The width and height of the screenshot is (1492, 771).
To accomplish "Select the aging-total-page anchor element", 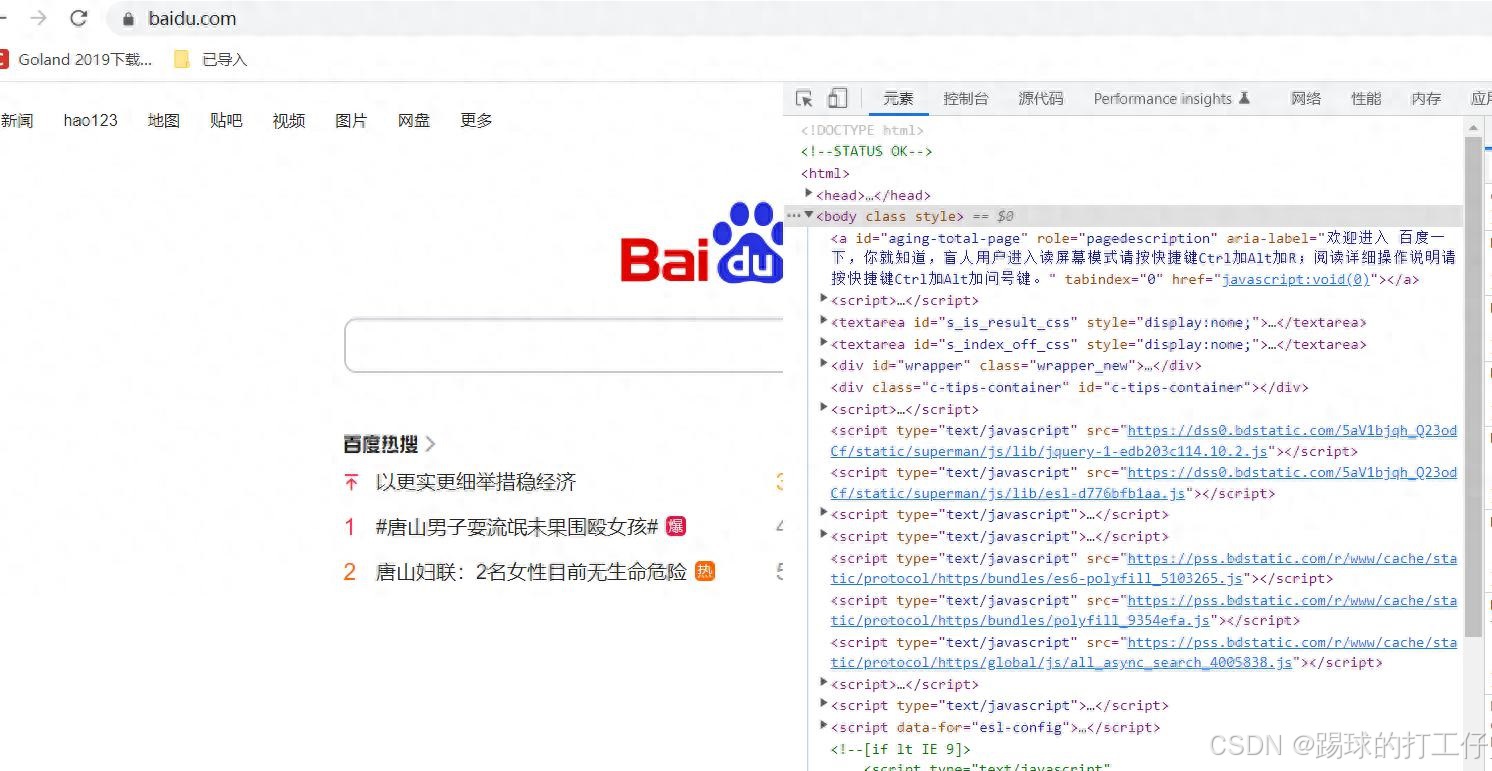I will pos(1143,259).
